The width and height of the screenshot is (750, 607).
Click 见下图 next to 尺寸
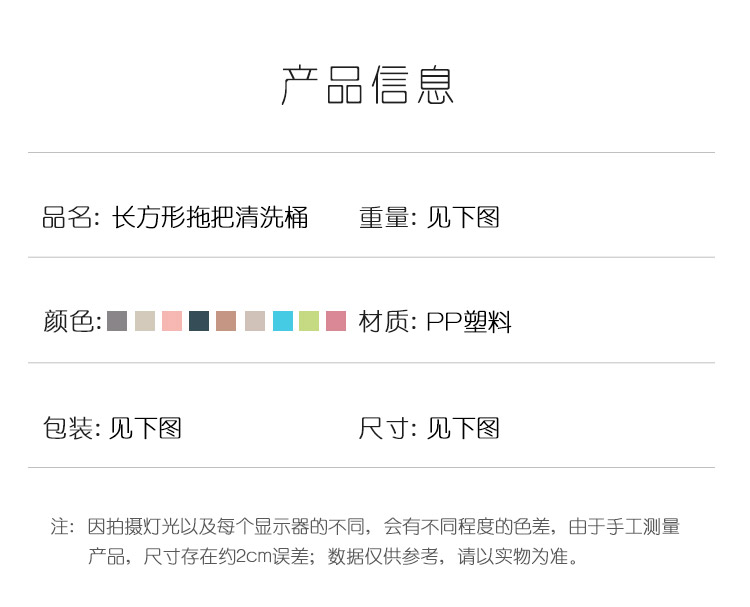click(x=463, y=428)
